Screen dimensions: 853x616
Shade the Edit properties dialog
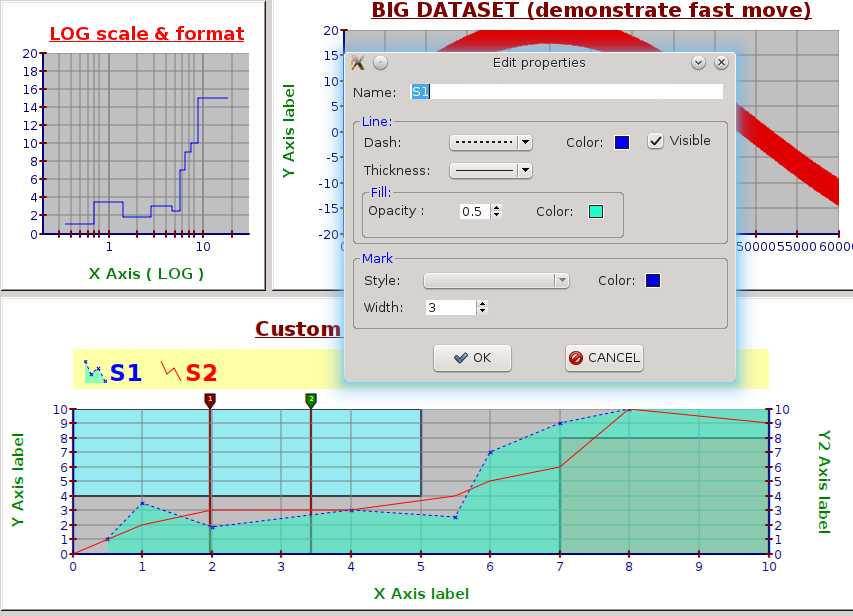[x=698, y=63]
